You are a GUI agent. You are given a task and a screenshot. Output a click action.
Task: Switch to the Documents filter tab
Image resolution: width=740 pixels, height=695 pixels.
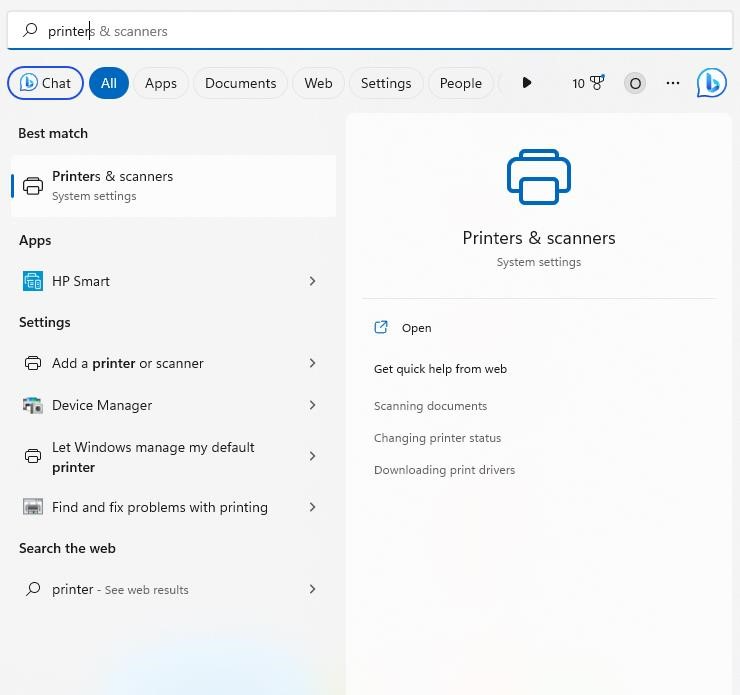pyautogui.click(x=241, y=83)
